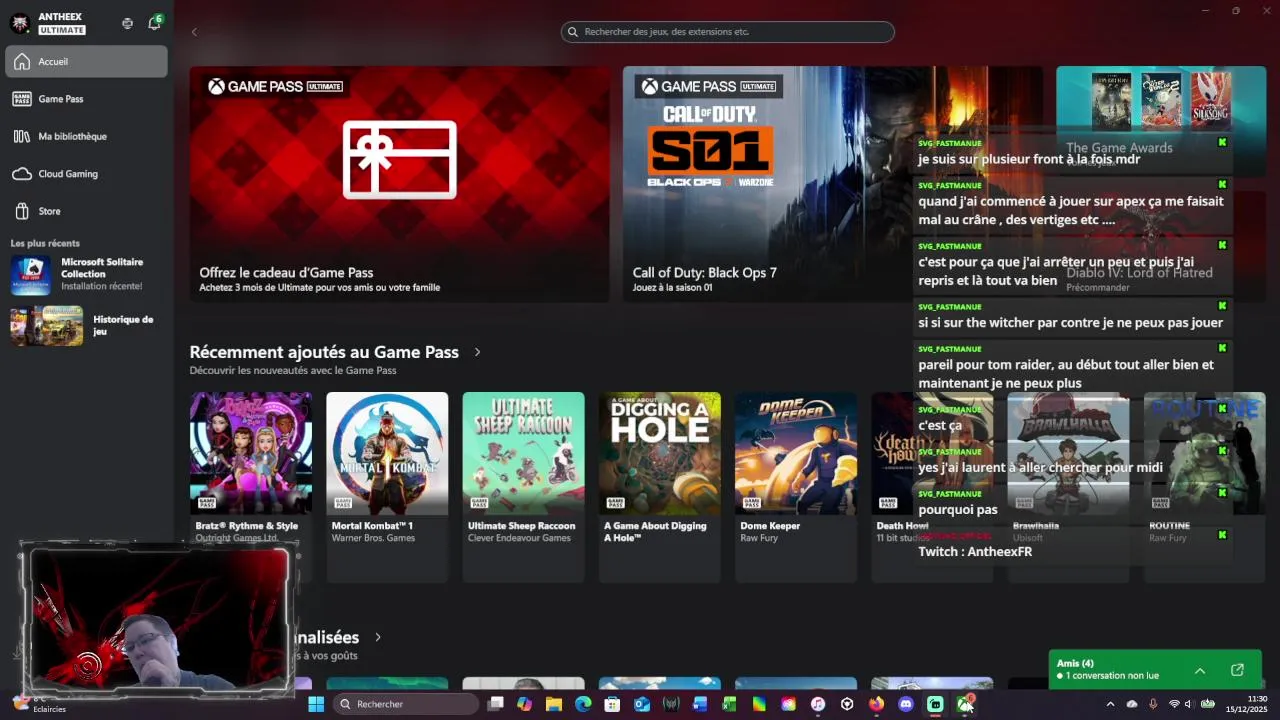Open the Mortal Kombat 1 game tile
Image resolution: width=1280 pixels, height=720 pixels.
pos(387,486)
